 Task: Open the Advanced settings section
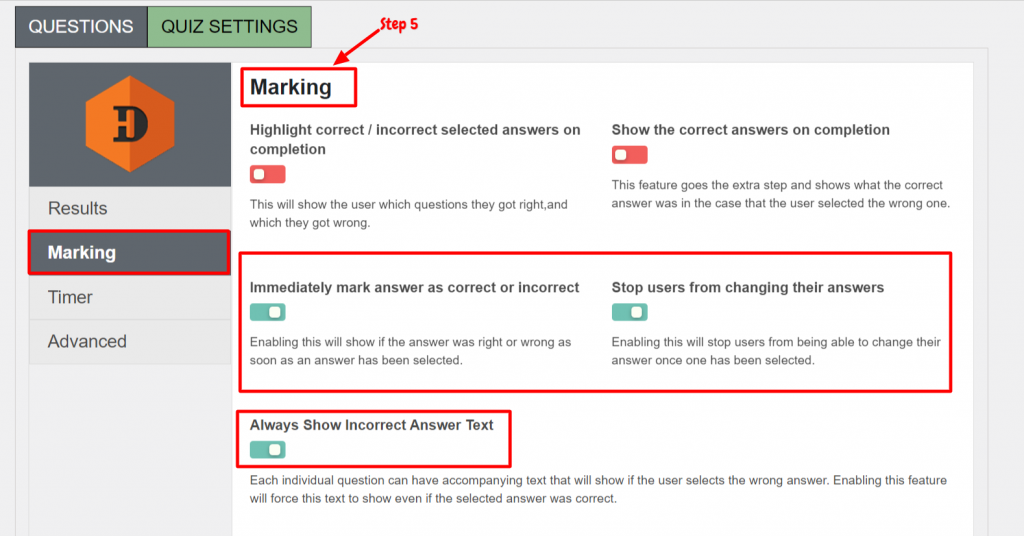click(130, 341)
